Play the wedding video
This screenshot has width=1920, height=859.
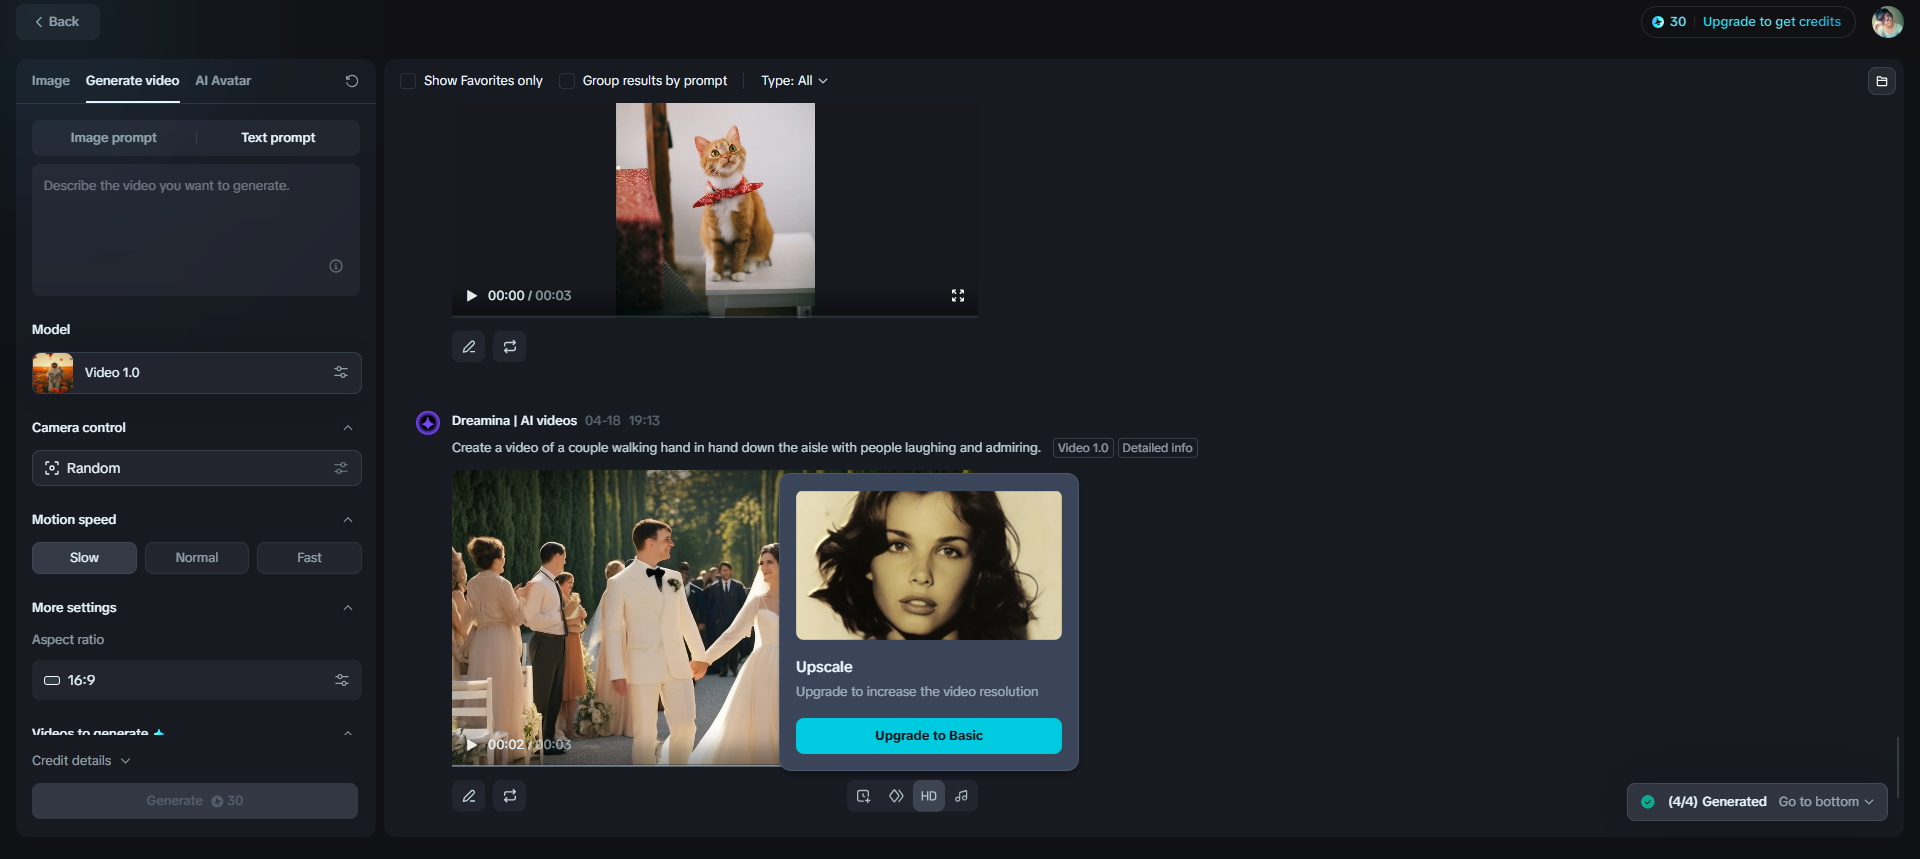pyautogui.click(x=471, y=745)
